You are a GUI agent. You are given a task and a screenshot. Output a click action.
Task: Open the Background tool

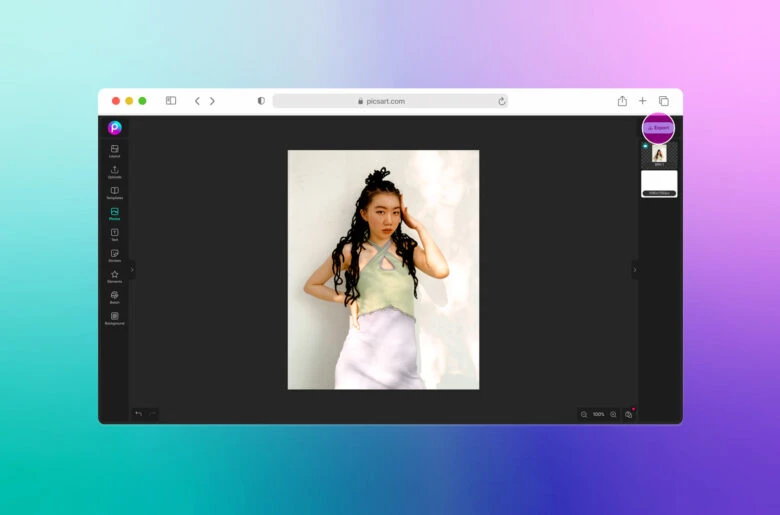coord(114,318)
